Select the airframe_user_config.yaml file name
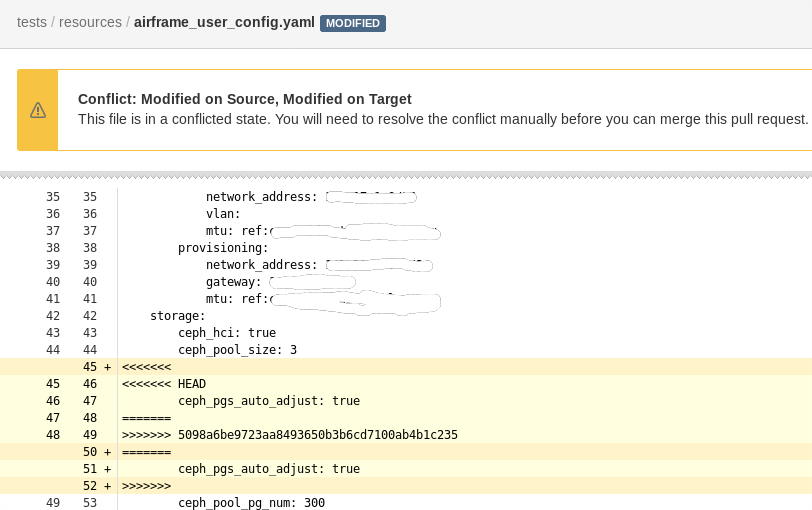Image resolution: width=812 pixels, height=510 pixels. click(224, 22)
